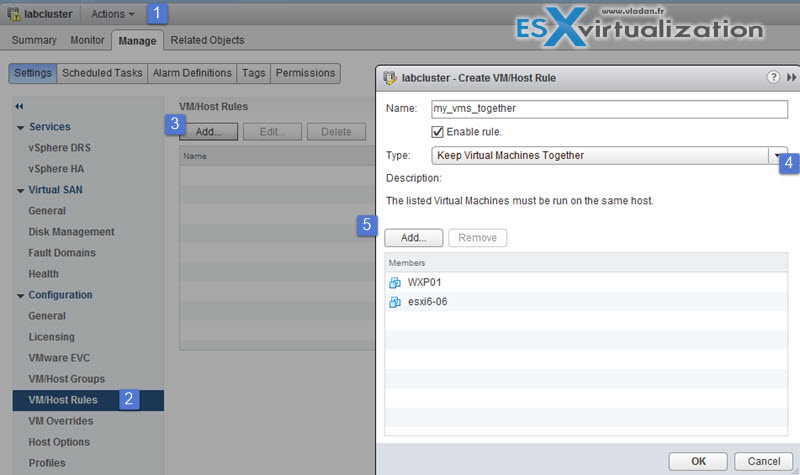Open the rule Type dropdown

point(609,155)
